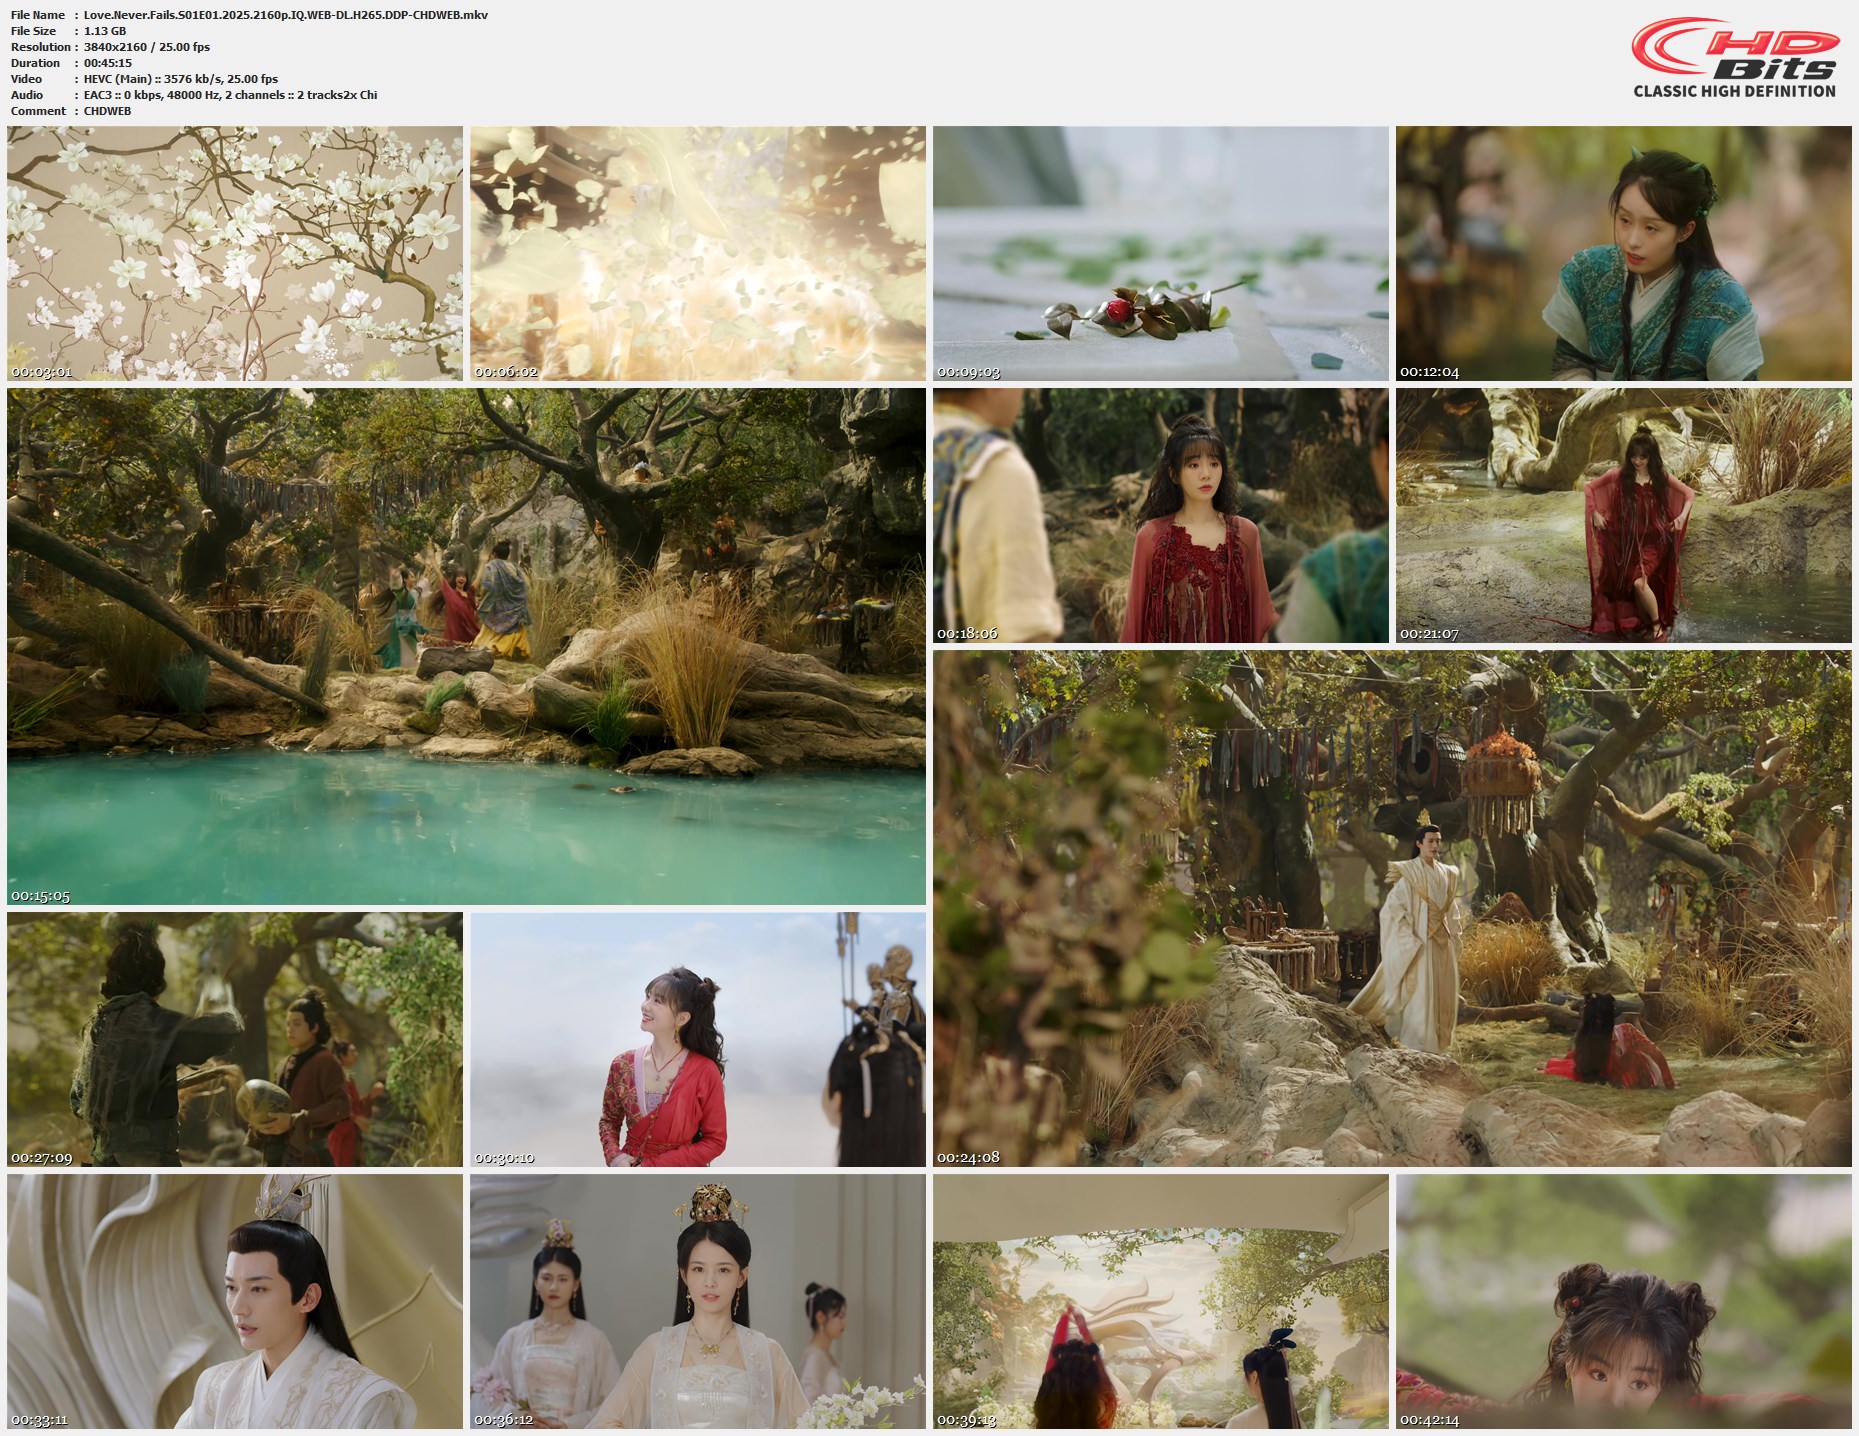1859x1436 pixels.
Task: Click the thumbnail timestamped 00:36:12
Action: (698, 1302)
